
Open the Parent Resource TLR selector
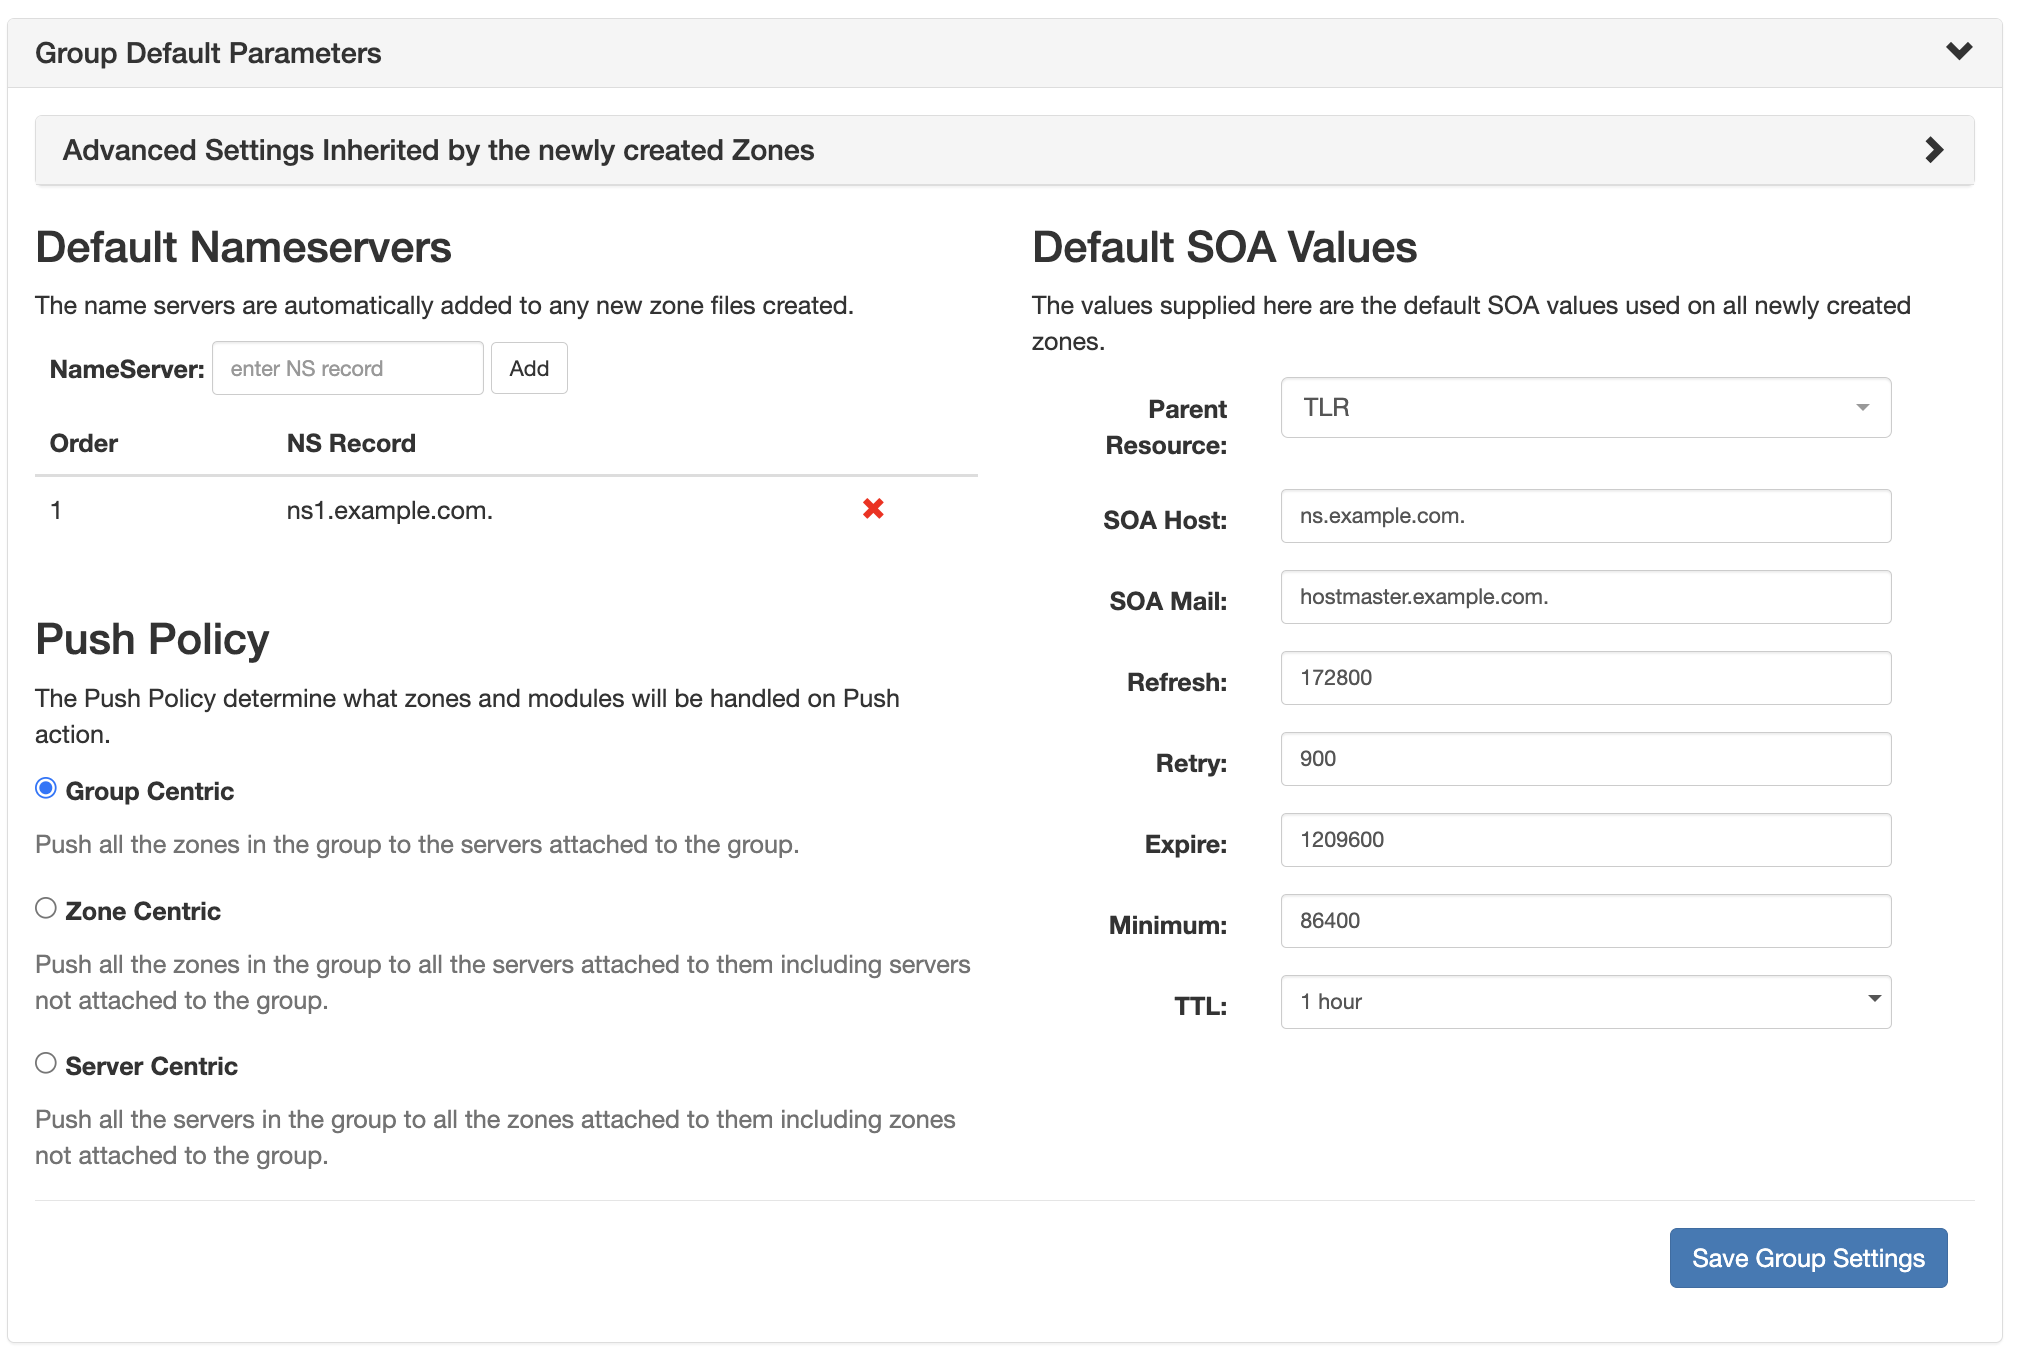pyautogui.click(x=1585, y=407)
